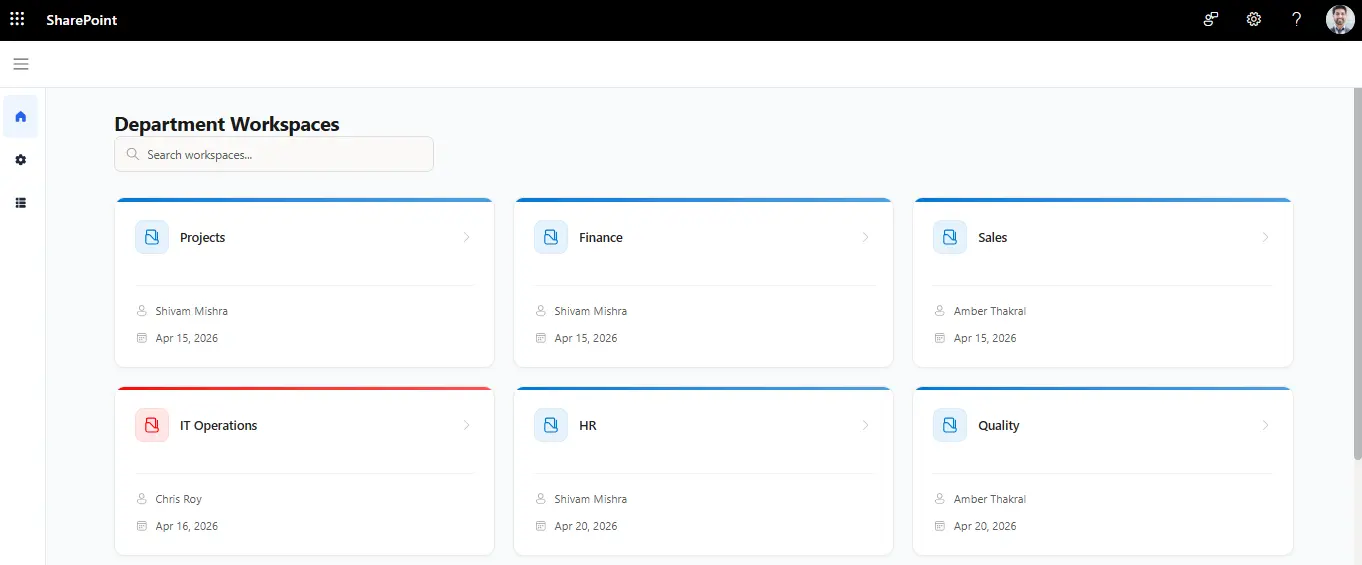The height and width of the screenshot is (565, 1362).
Task: Click Apr 15, 2026 on Sales card
Action: (x=985, y=338)
